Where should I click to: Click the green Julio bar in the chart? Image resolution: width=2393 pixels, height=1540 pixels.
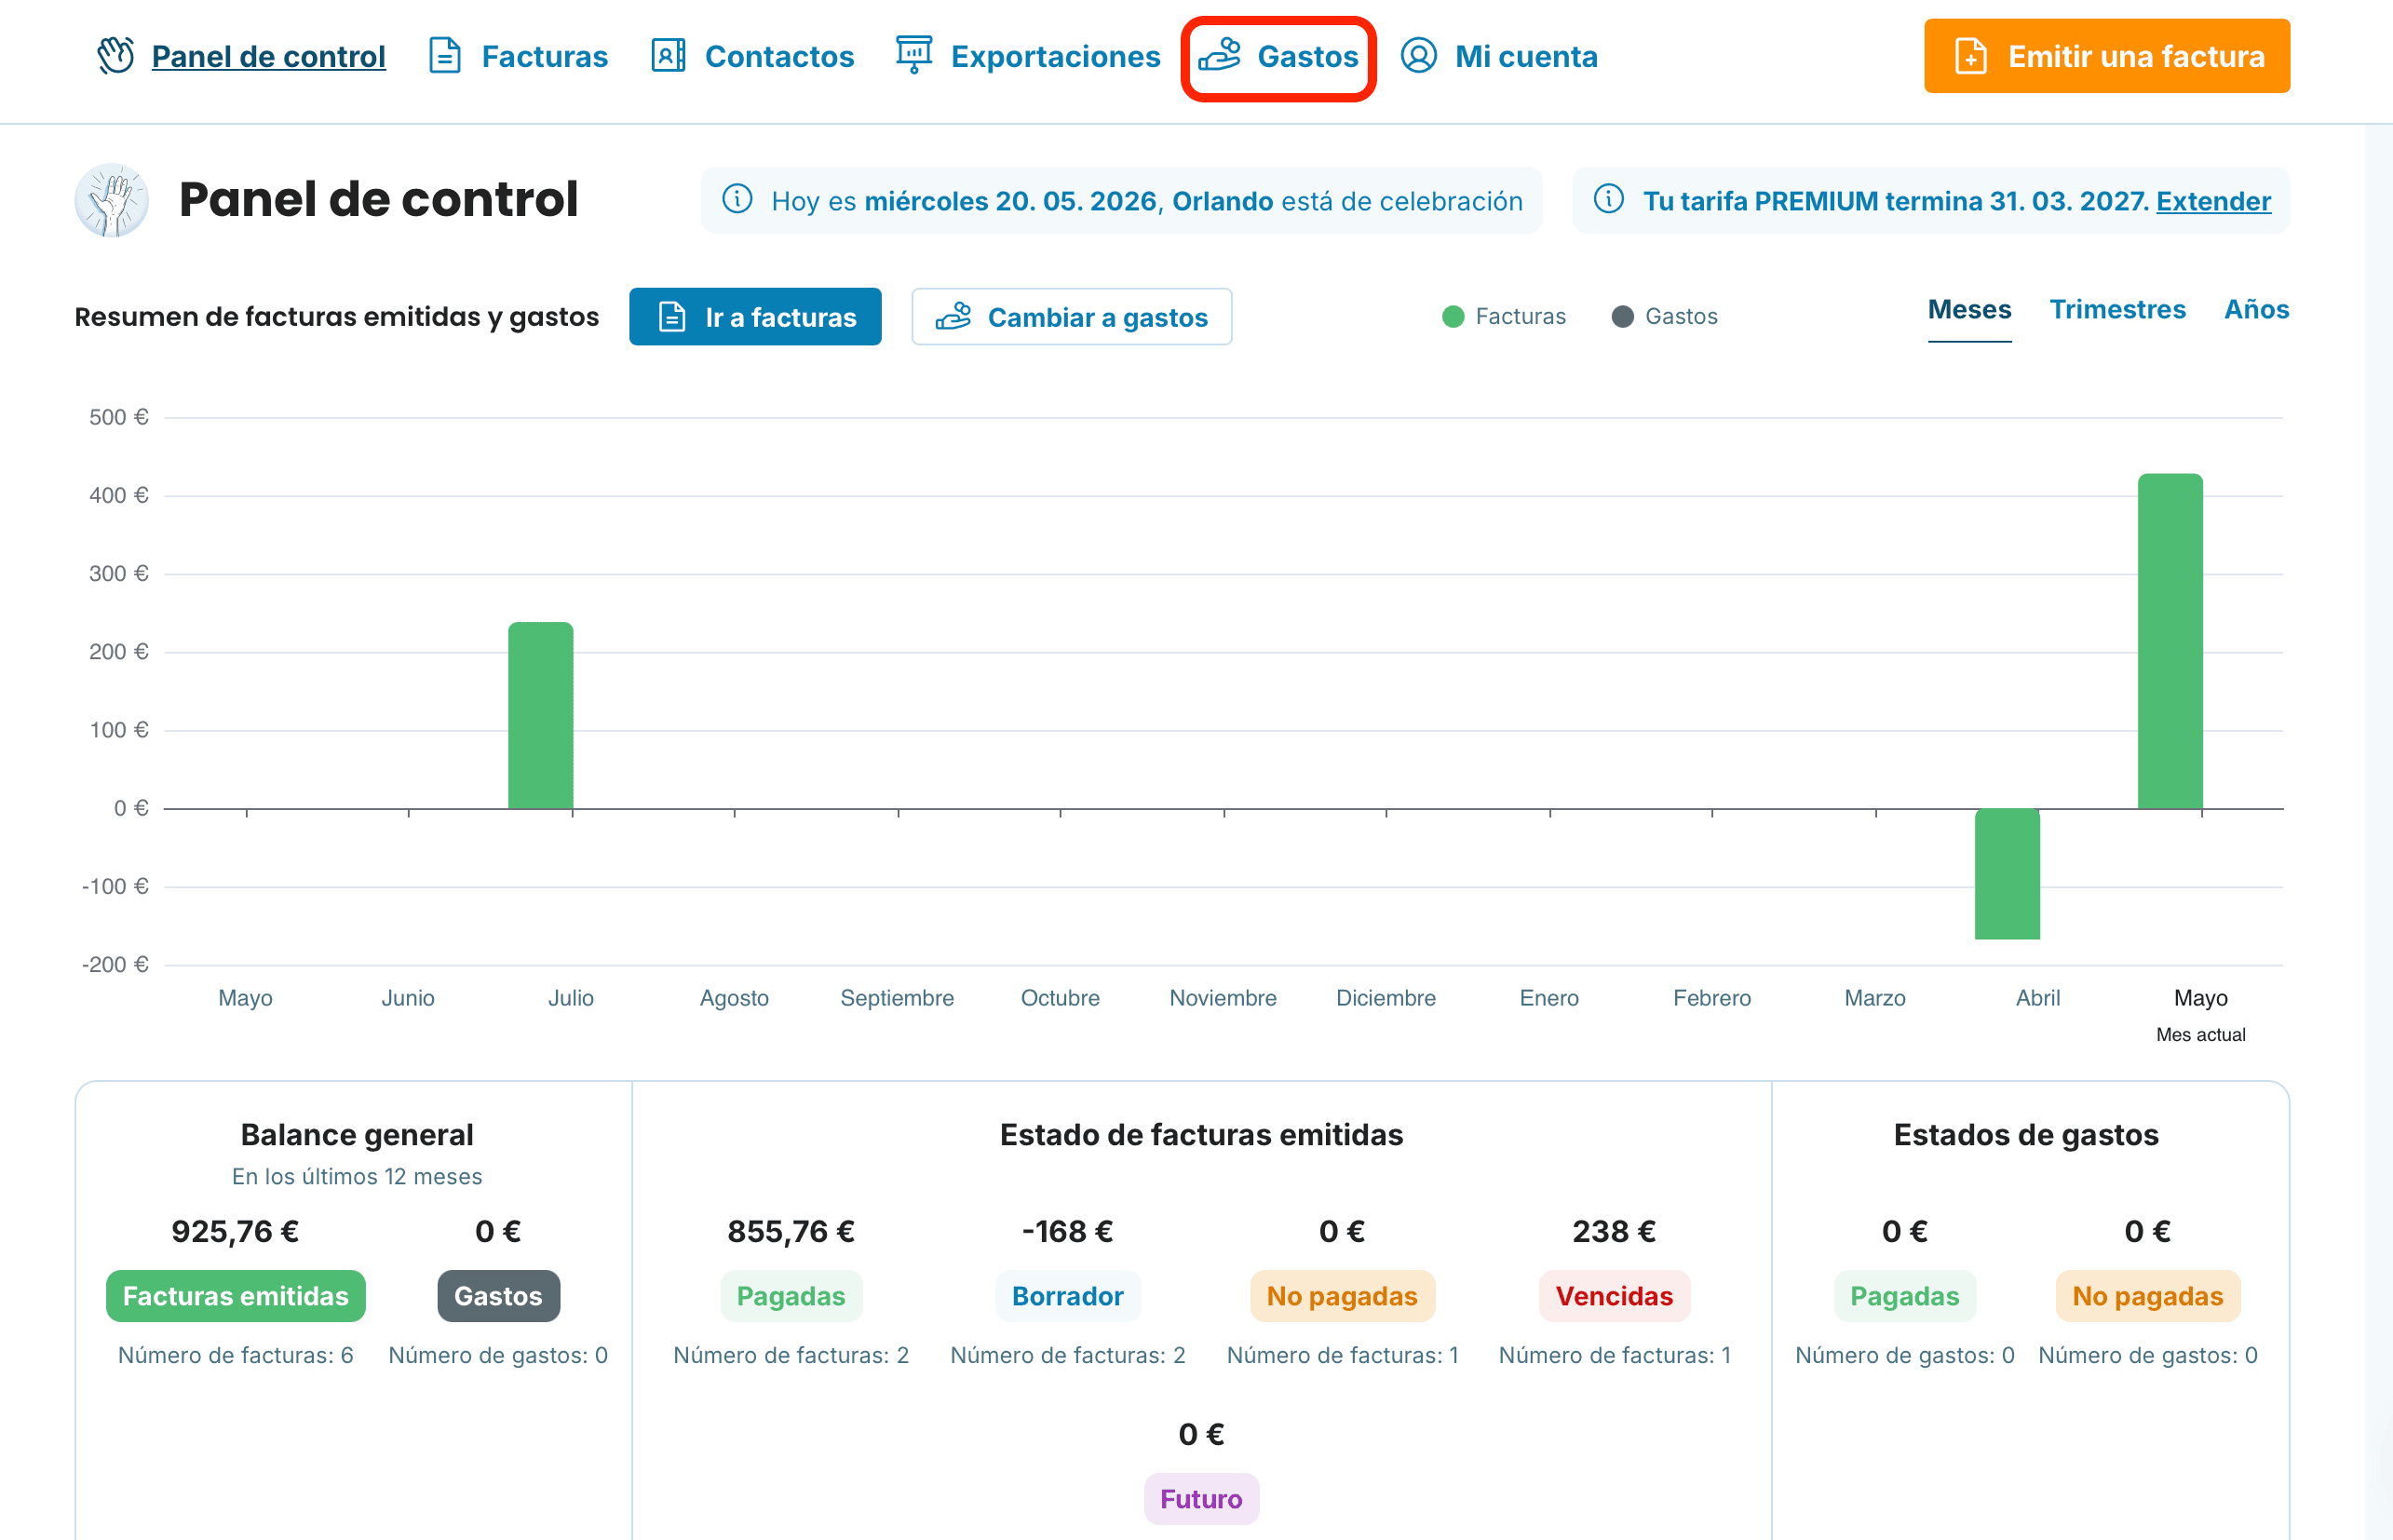pos(540,715)
